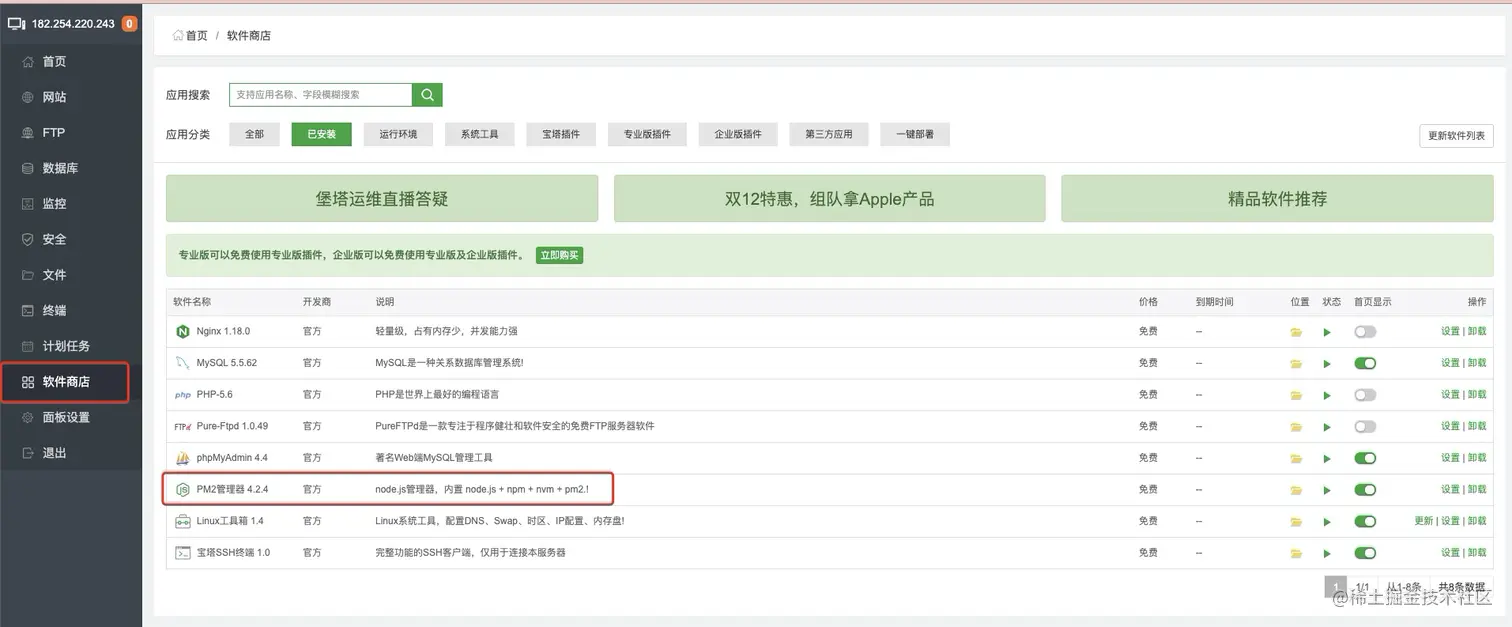Select the 一键部署 category tab
Viewport: 1512px width, 627px height.
(x=915, y=134)
